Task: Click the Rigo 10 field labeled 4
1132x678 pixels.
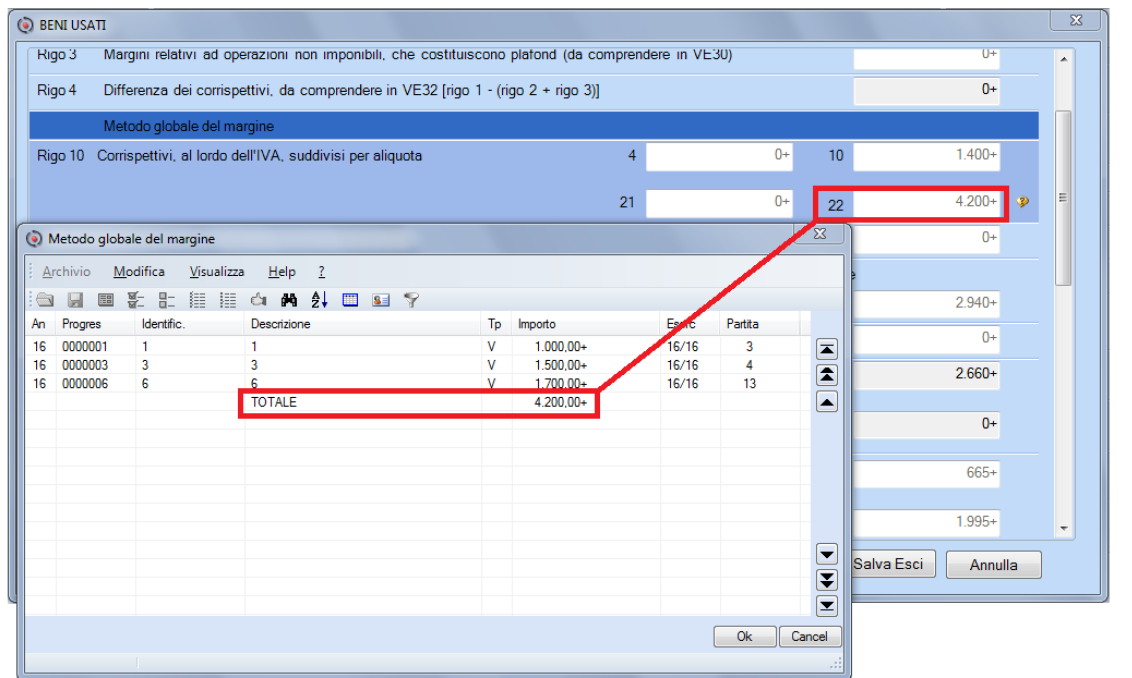Action: tap(719, 156)
